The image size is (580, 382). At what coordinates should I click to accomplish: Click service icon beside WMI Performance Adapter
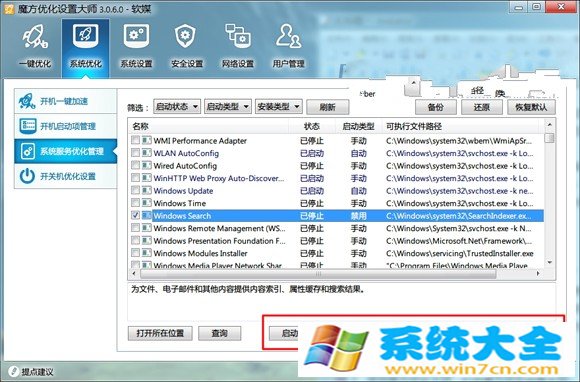coord(146,140)
